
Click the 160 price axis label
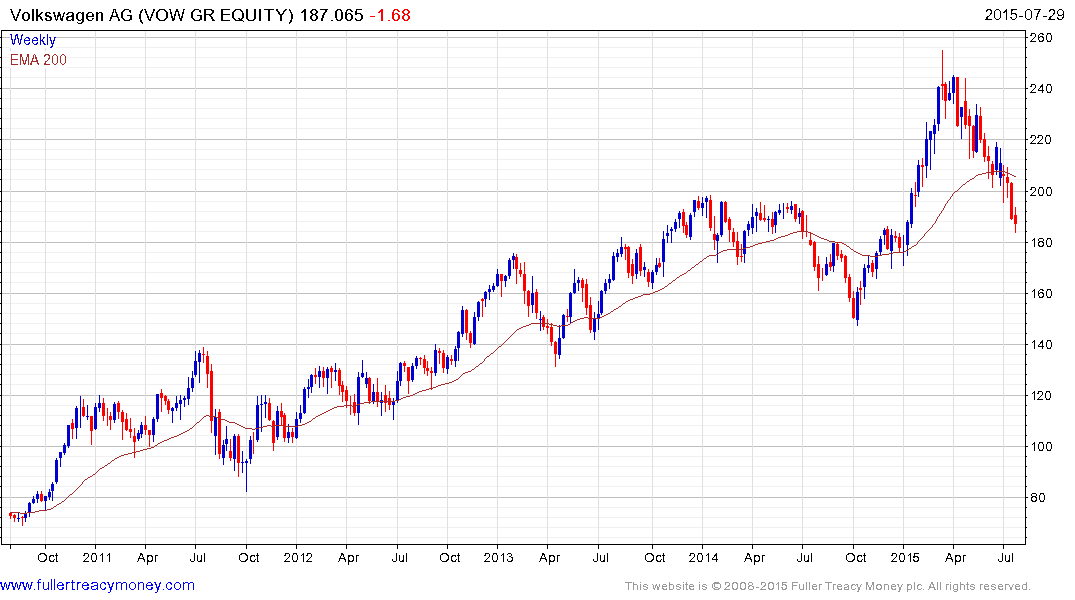pyautogui.click(x=1041, y=293)
